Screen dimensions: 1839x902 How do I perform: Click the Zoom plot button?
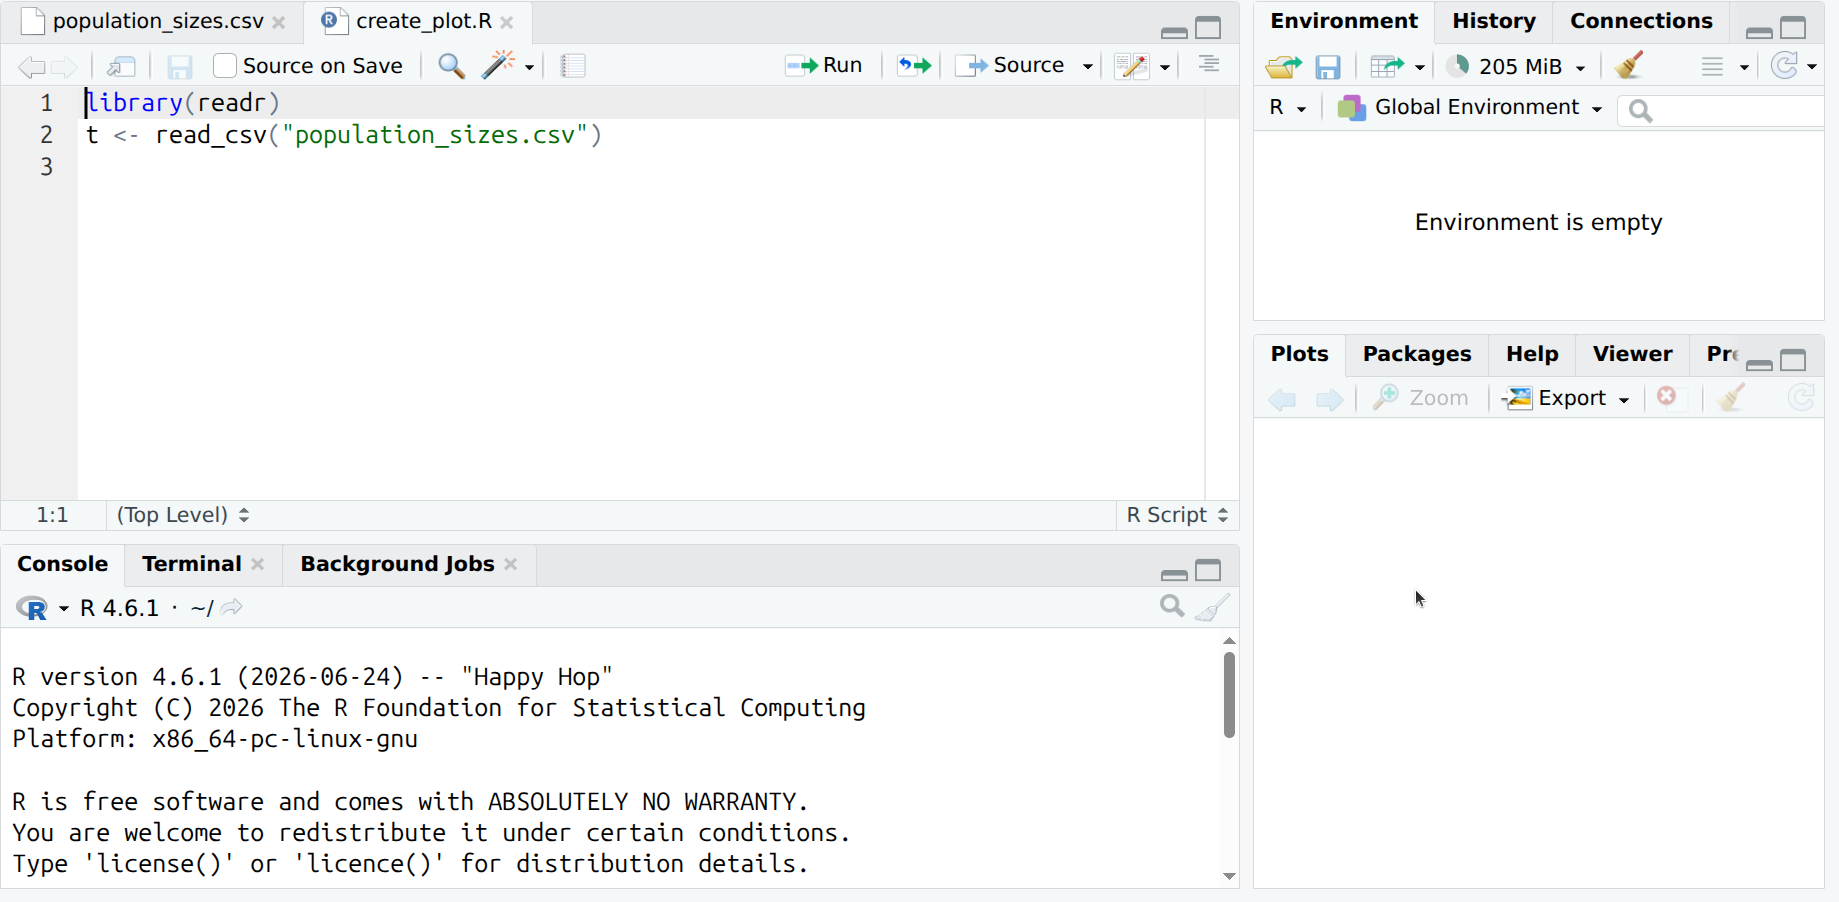(1421, 398)
